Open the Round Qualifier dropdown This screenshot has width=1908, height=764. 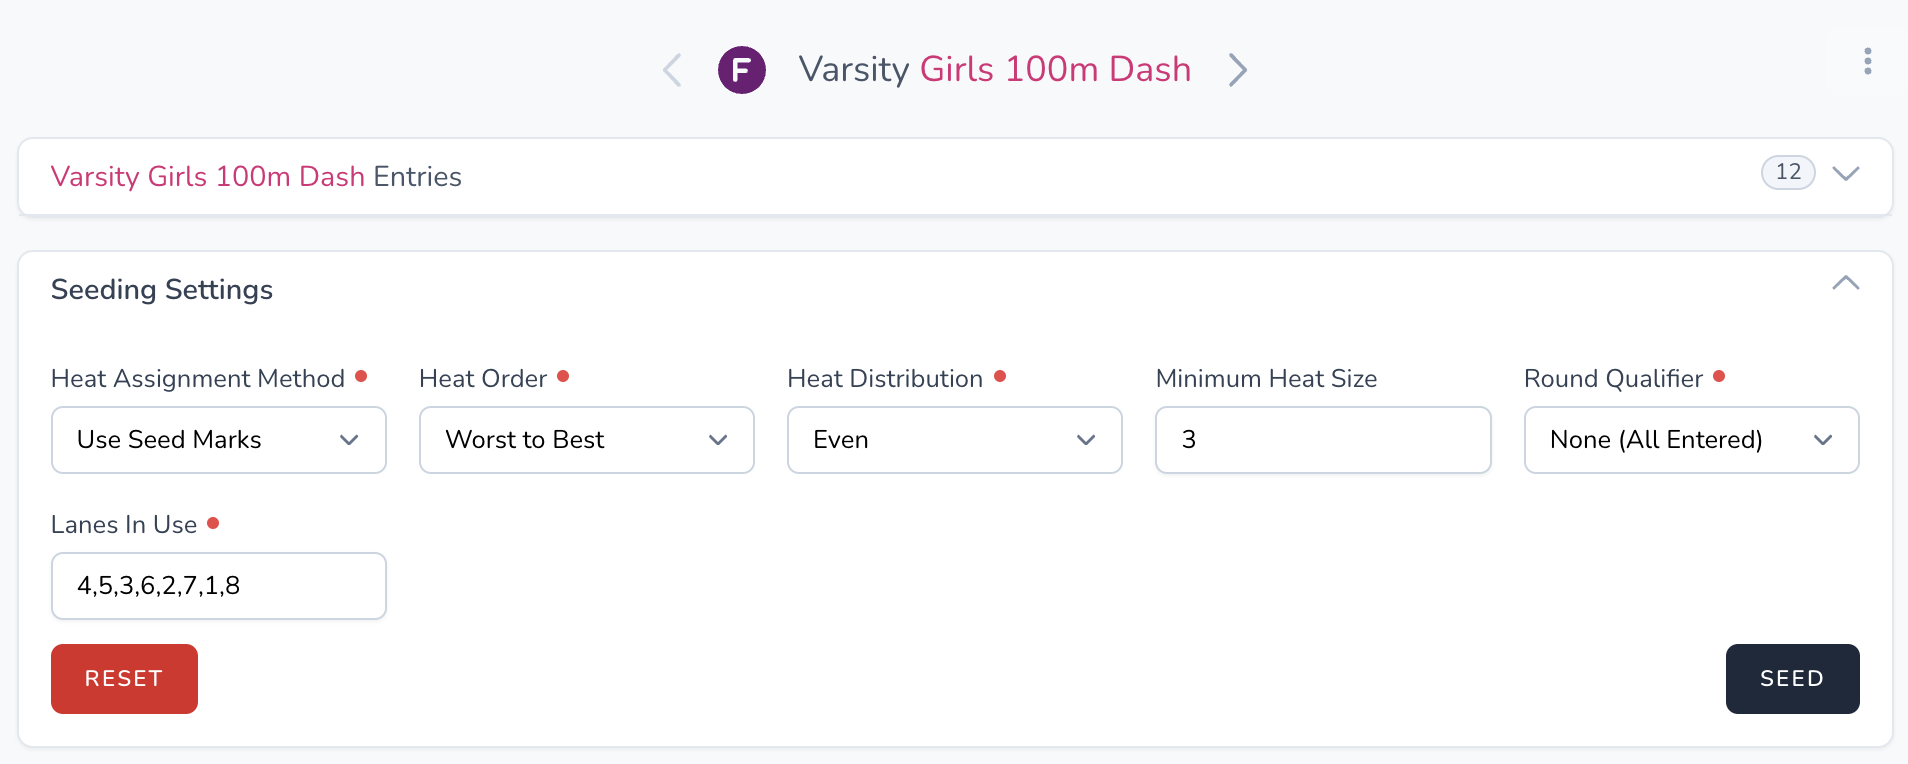(1690, 440)
